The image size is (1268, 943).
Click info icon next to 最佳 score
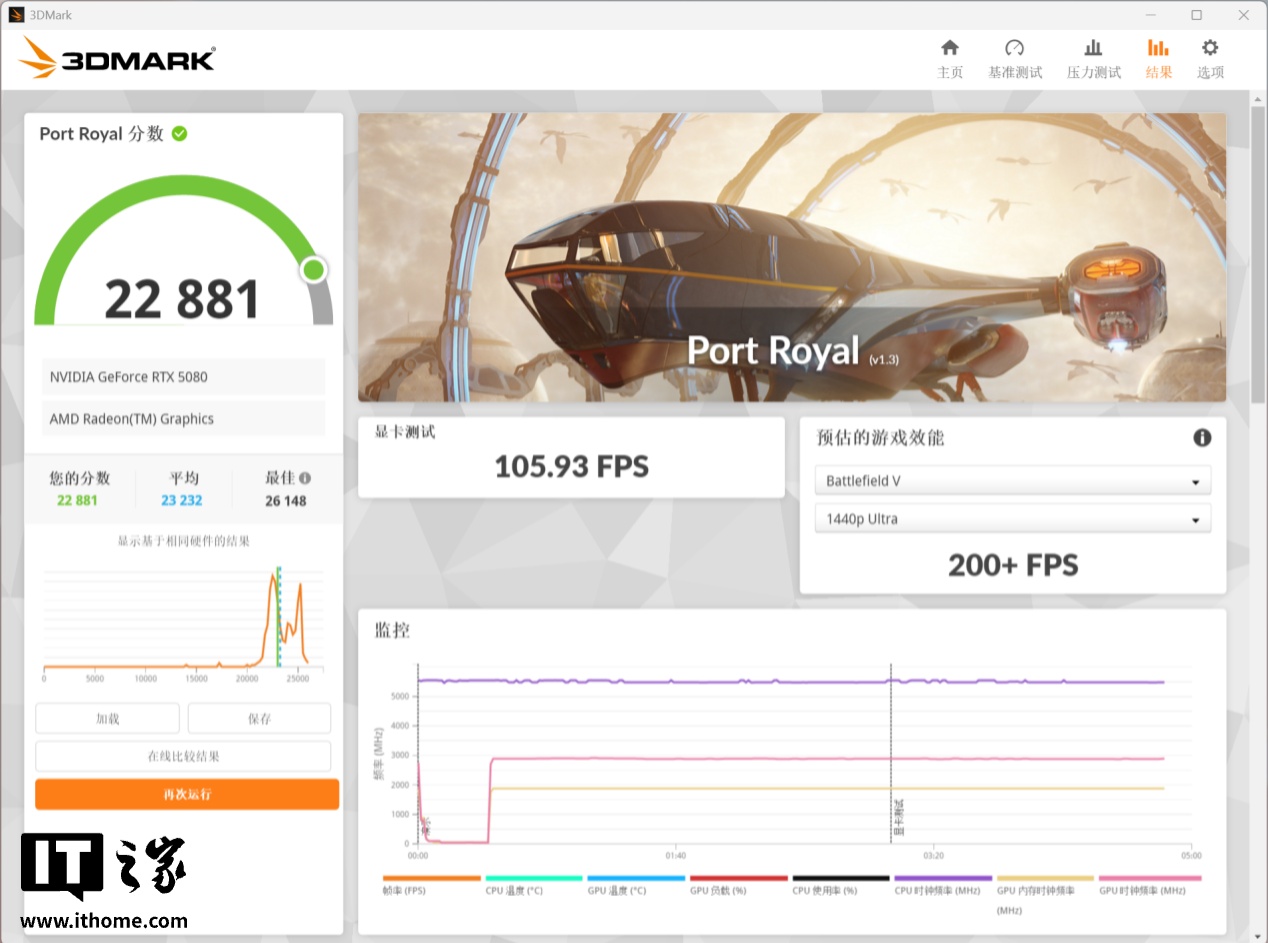tap(305, 478)
